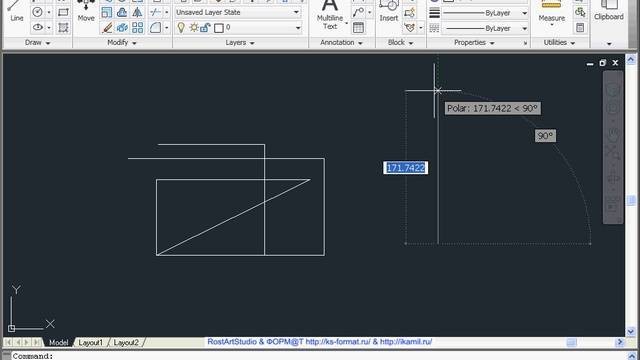
Task: Launch the Measure utility
Action: pos(551,12)
